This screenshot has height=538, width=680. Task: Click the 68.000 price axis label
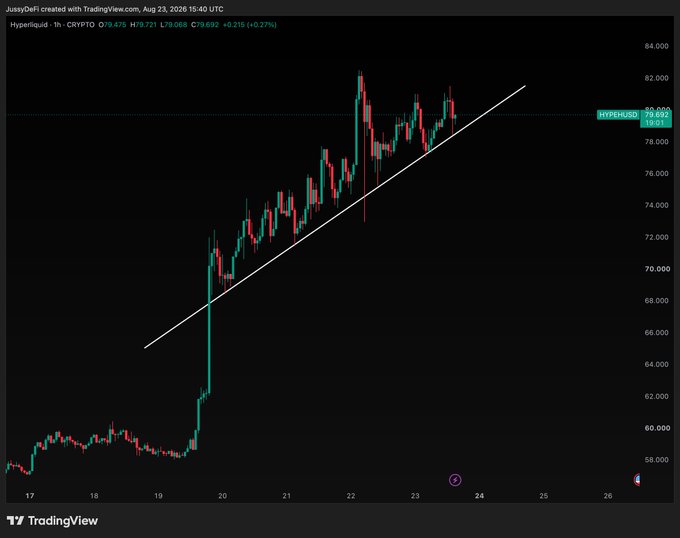click(657, 300)
